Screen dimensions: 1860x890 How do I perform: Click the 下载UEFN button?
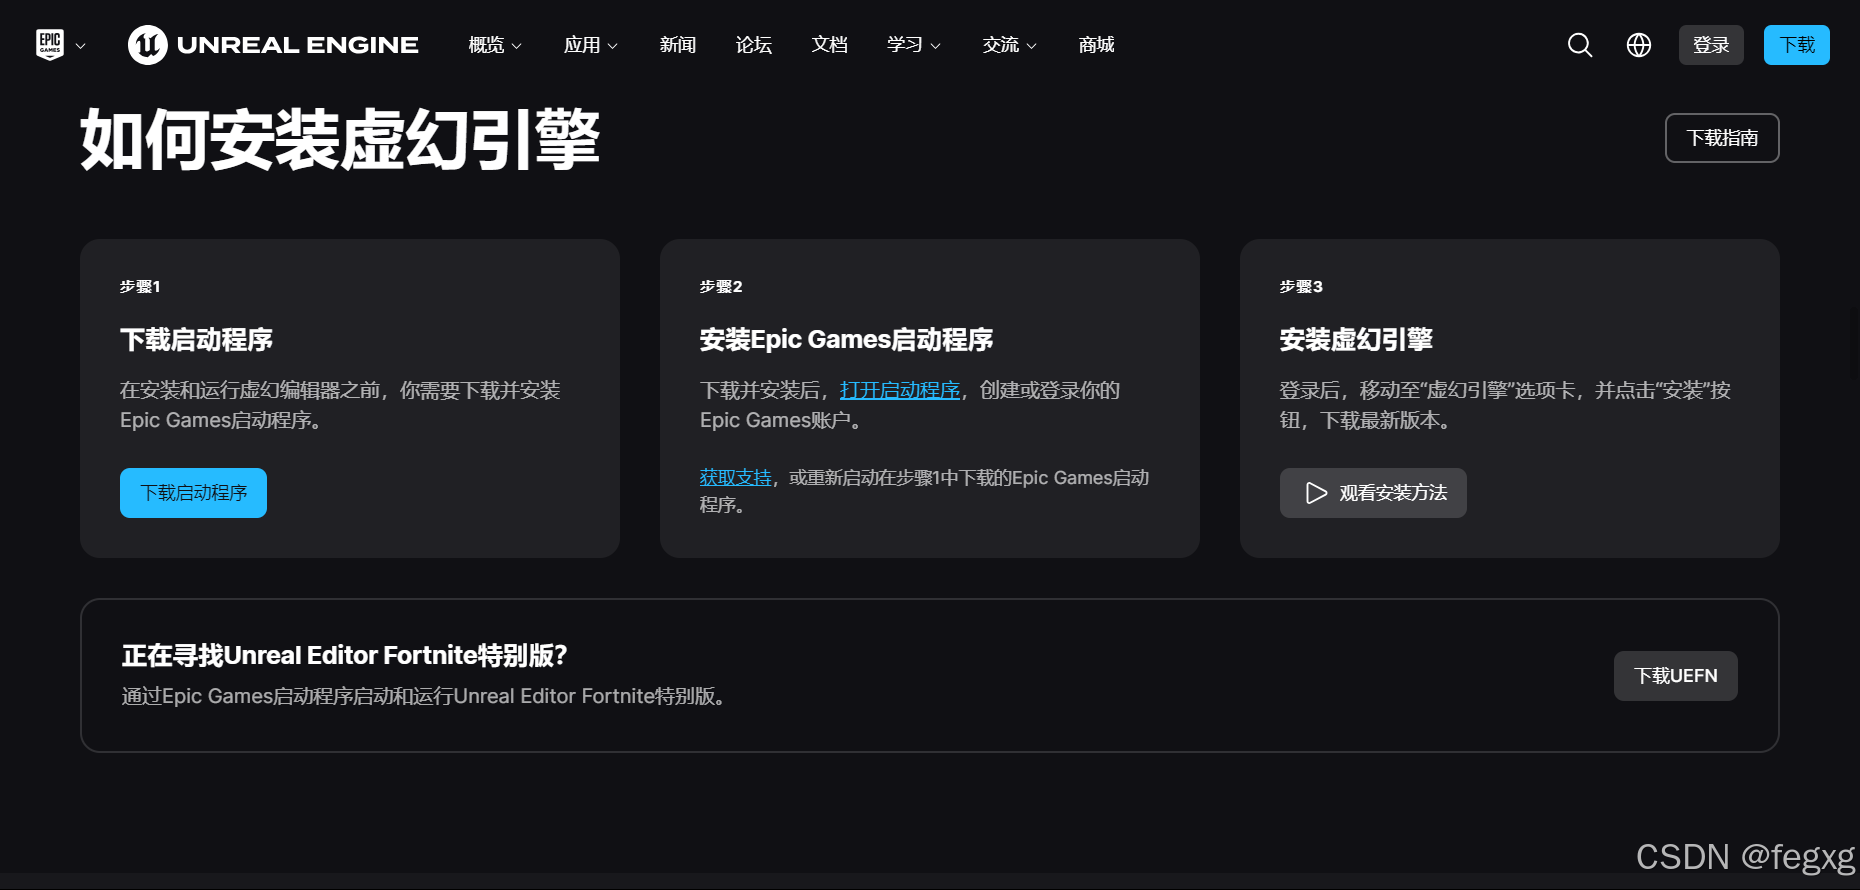pos(1676,676)
